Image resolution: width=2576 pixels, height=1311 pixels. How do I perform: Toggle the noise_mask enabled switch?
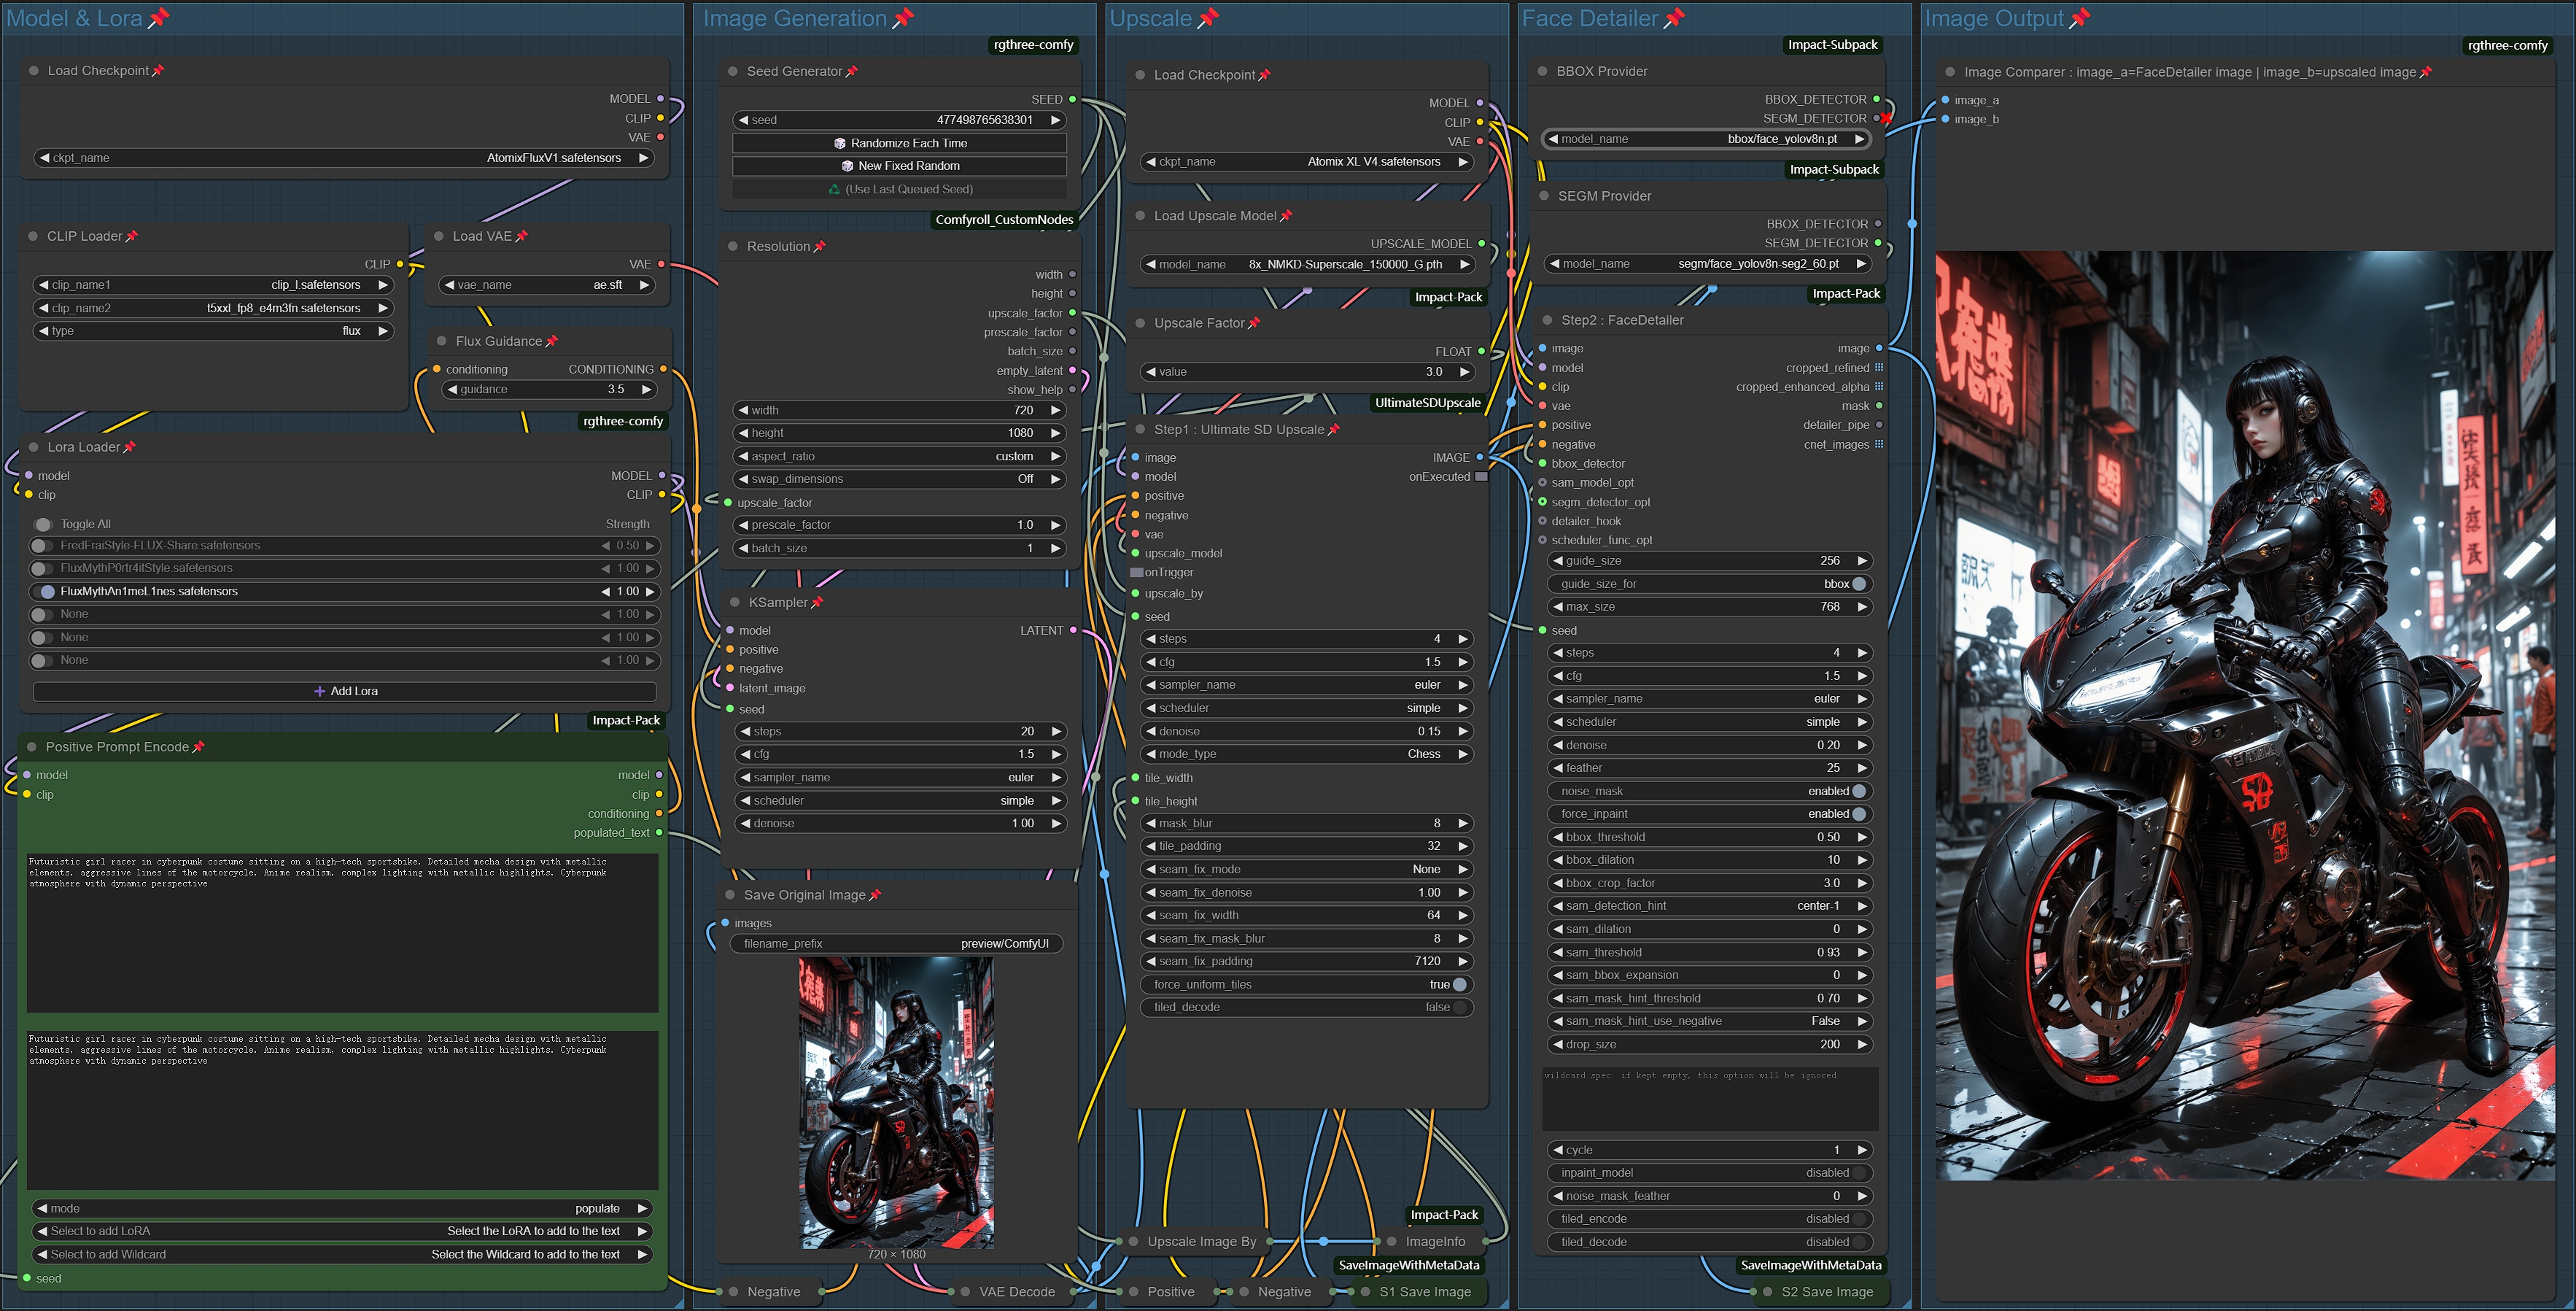click(1858, 791)
